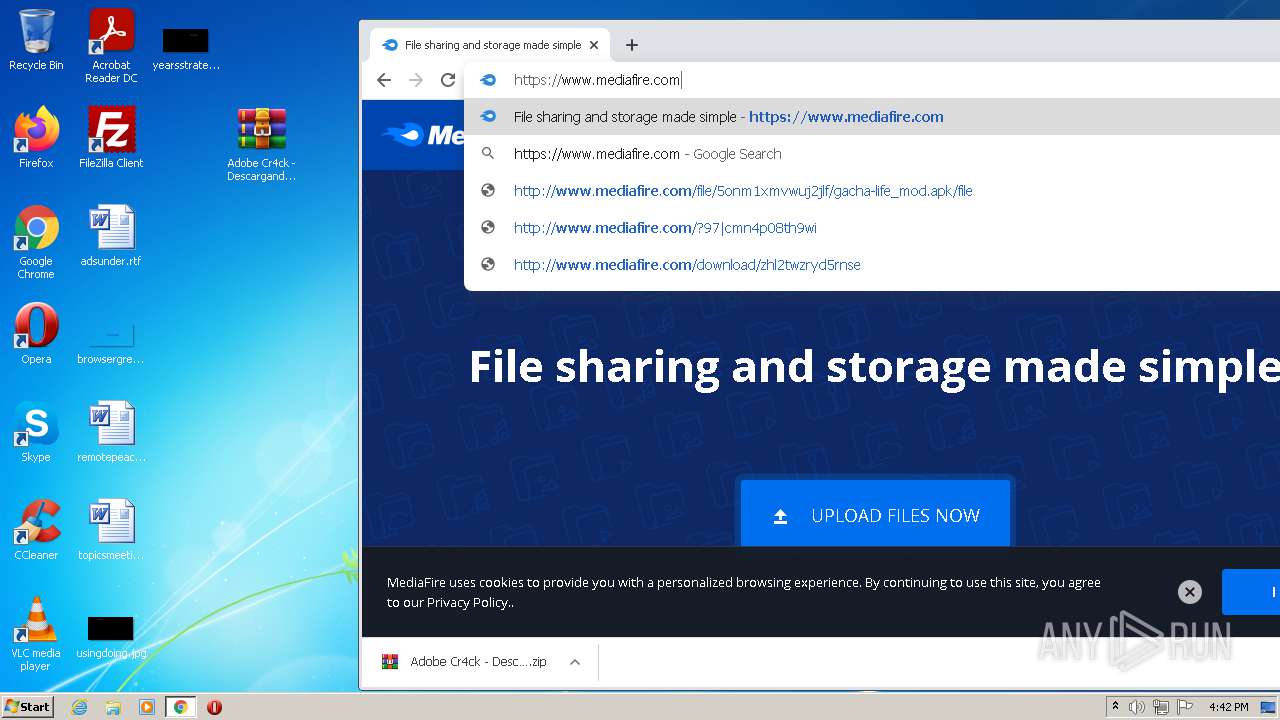Open Internet Explorer from the taskbar
The width and height of the screenshot is (1280, 720).
point(79,707)
